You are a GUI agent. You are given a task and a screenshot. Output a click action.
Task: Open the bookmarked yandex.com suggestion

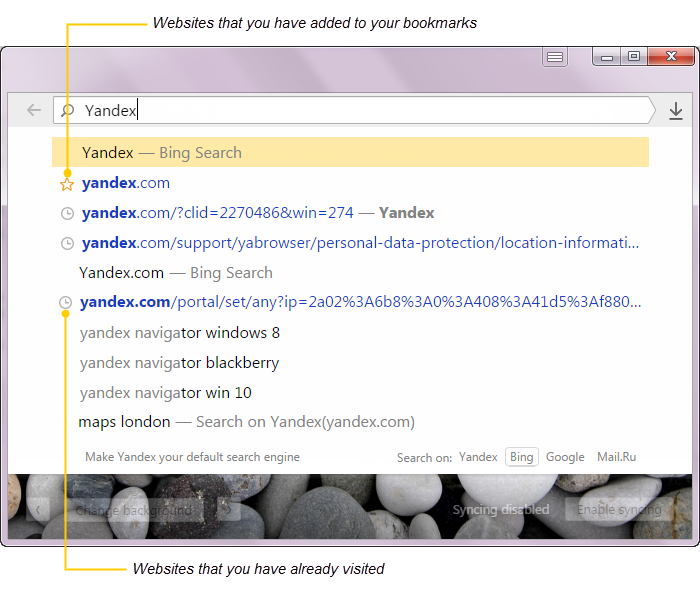pos(126,183)
